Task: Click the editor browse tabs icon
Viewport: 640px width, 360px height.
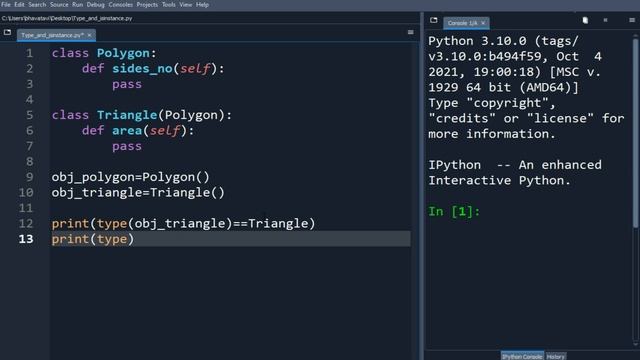Action: pyautogui.click(x=7, y=32)
